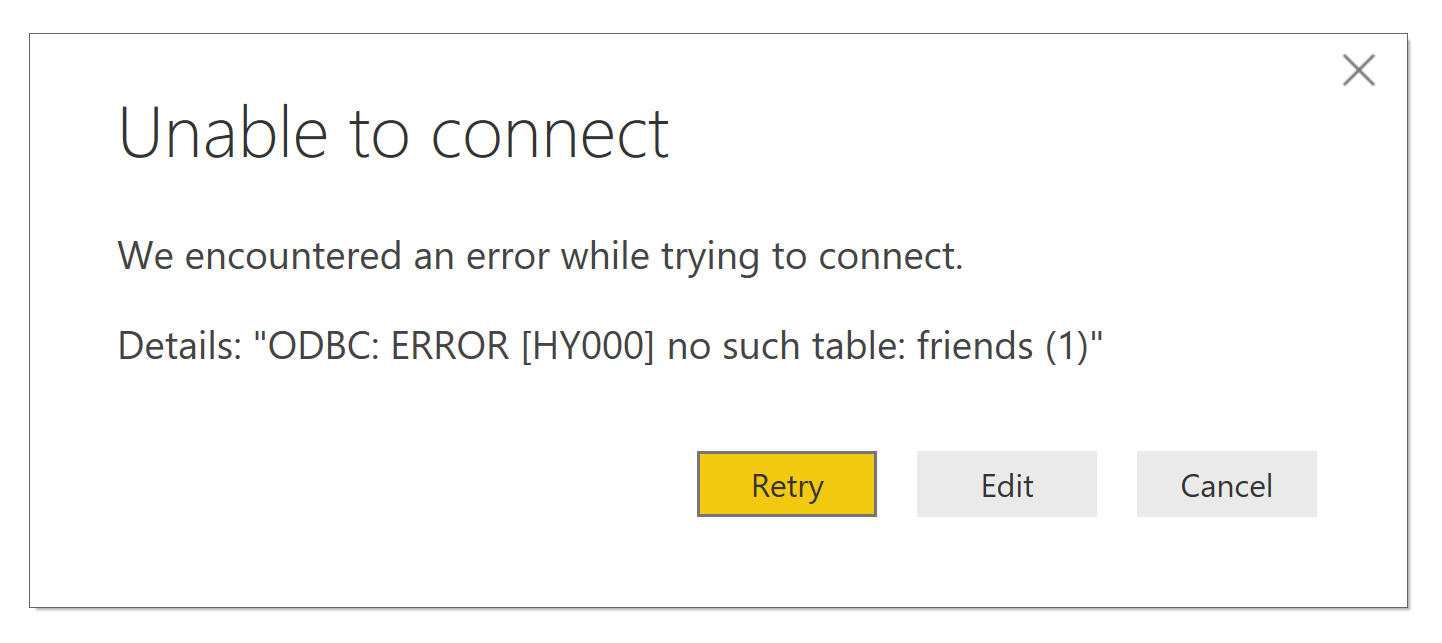The image size is (1442, 643).
Task: Dismiss dialog using the close X
Action: pyautogui.click(x=1358, y=71)
